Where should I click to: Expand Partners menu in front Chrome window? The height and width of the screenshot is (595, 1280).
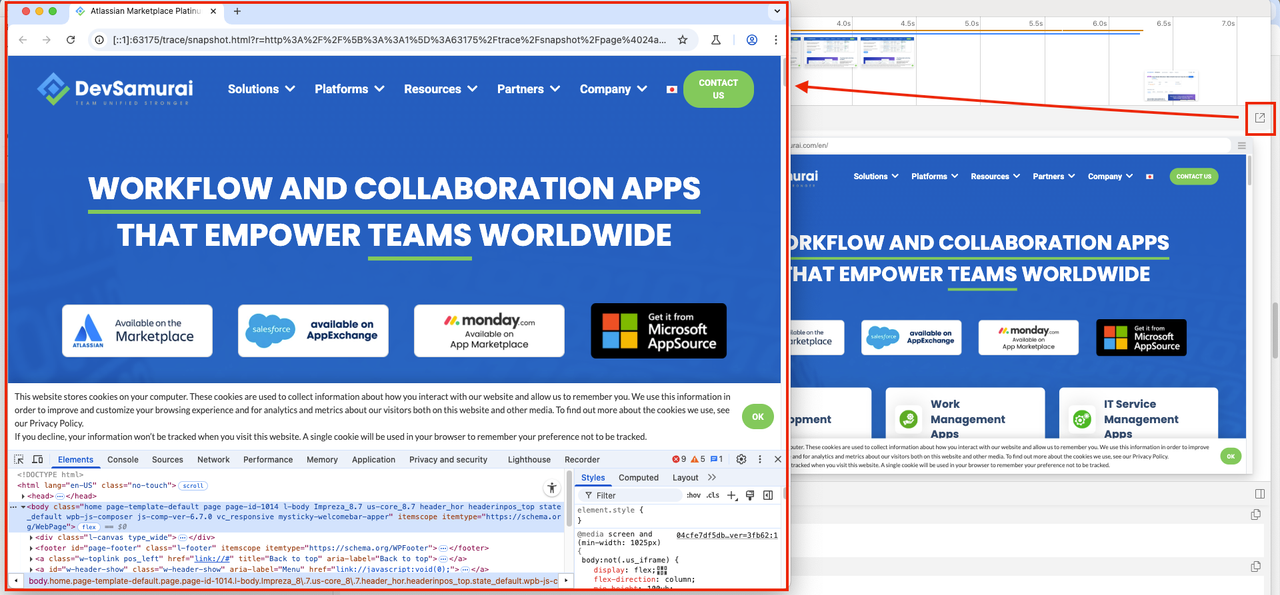tap(528, 89)
